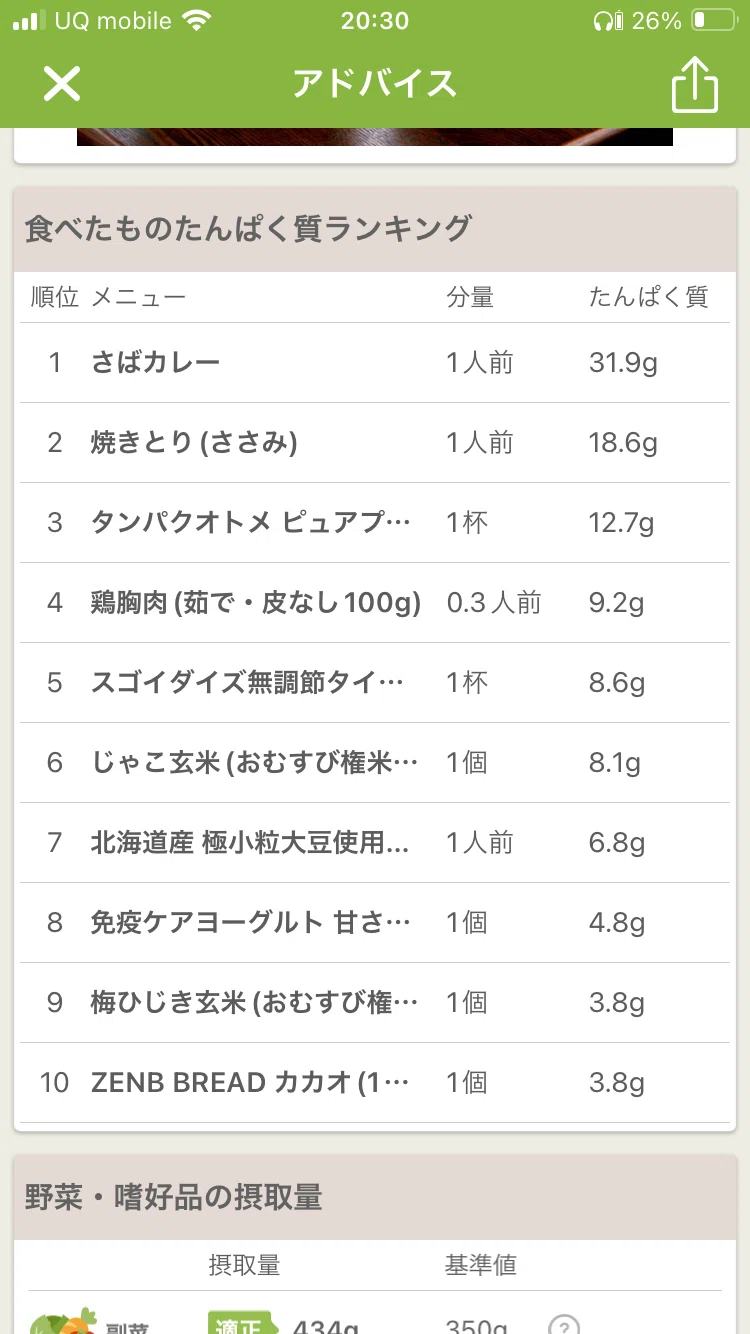
Task: Tap the share icon in the header
Action: pos(694,83)
